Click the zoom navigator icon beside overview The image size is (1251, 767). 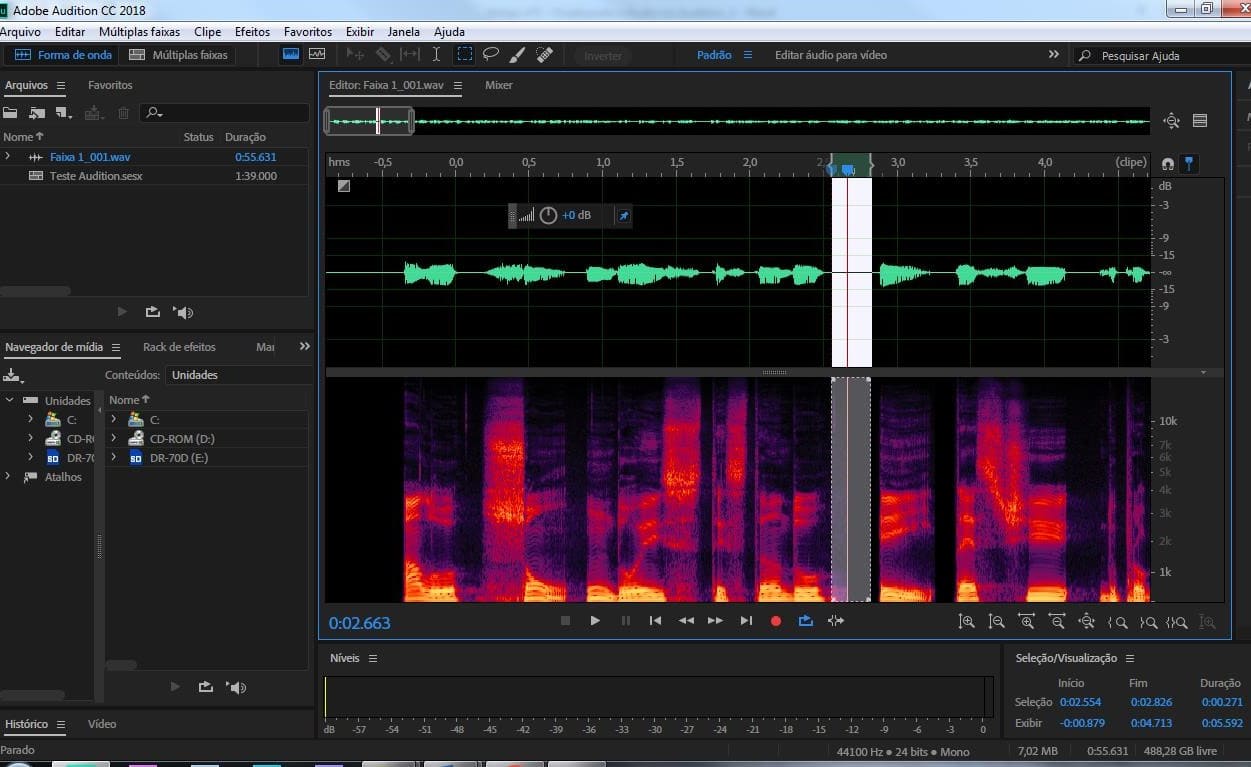pos(1171,121)
